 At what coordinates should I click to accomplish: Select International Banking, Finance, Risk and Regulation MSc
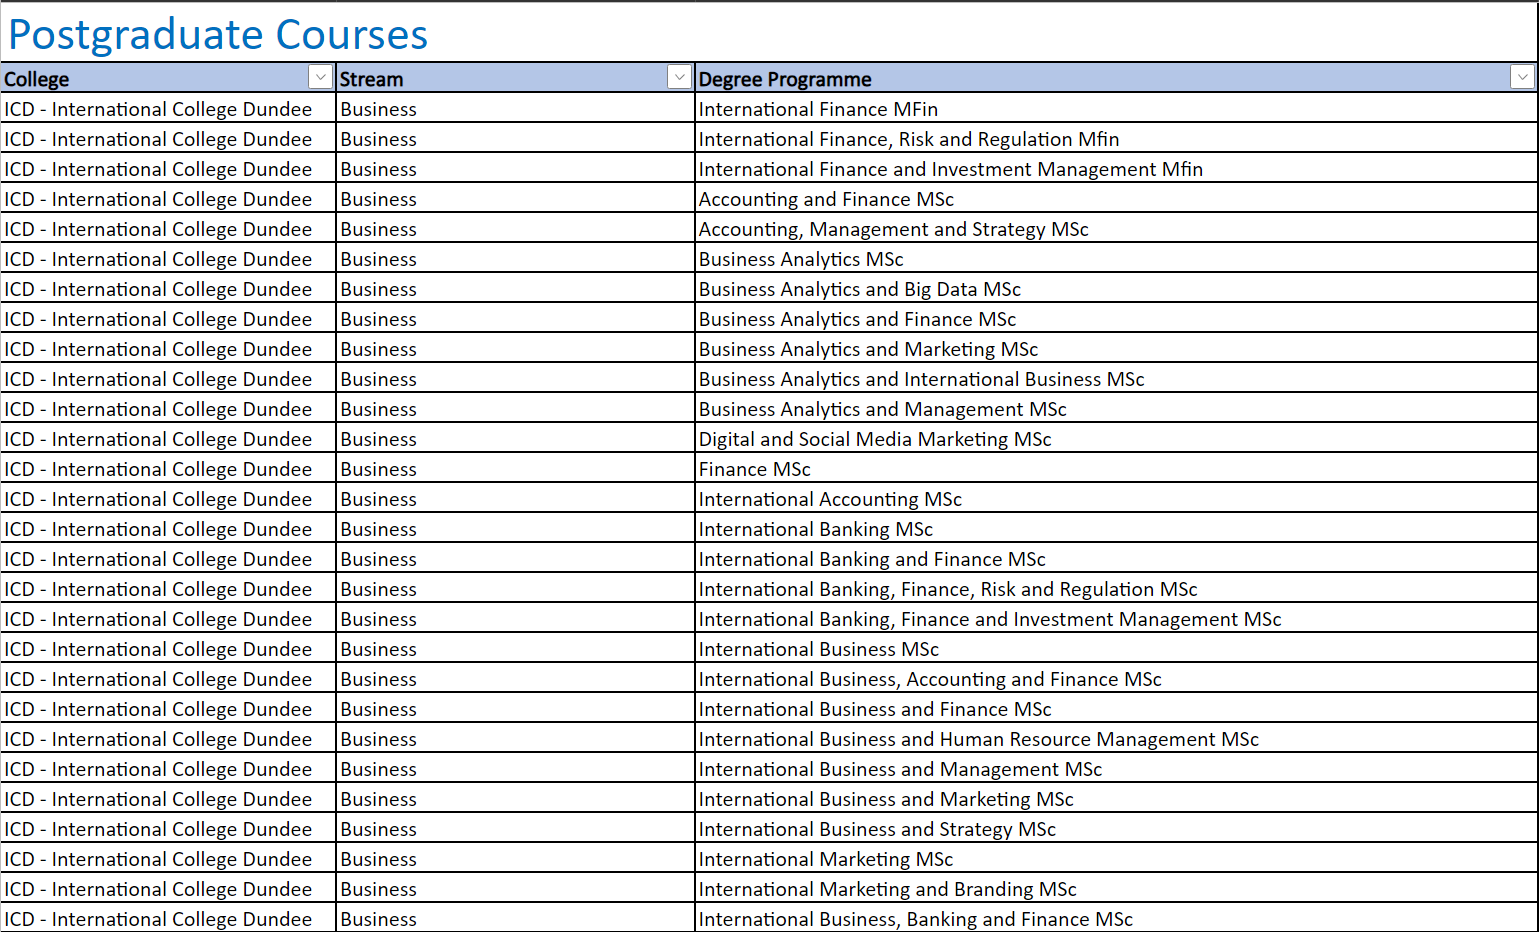[x=1116, y=589]
